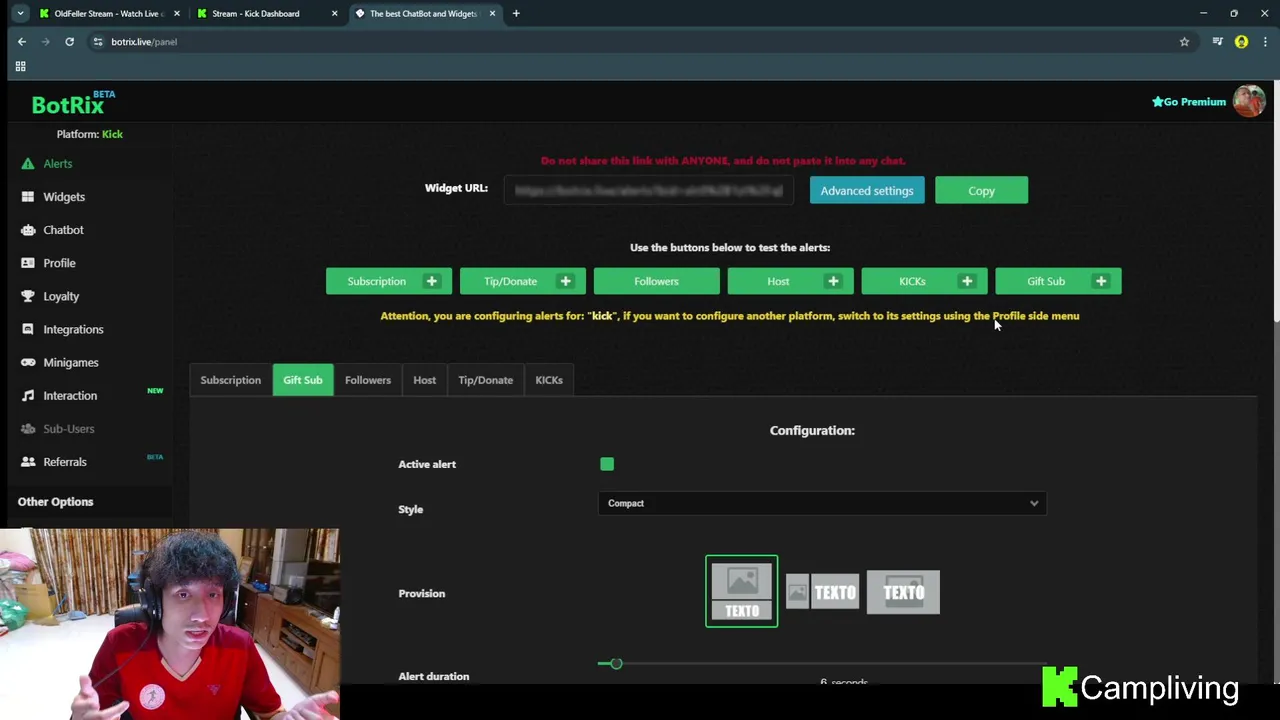The width and height of the screenshot is (1280, 720).
Task: Close the Kick Dashboard browser tab
Action: [x=334, y=13]
